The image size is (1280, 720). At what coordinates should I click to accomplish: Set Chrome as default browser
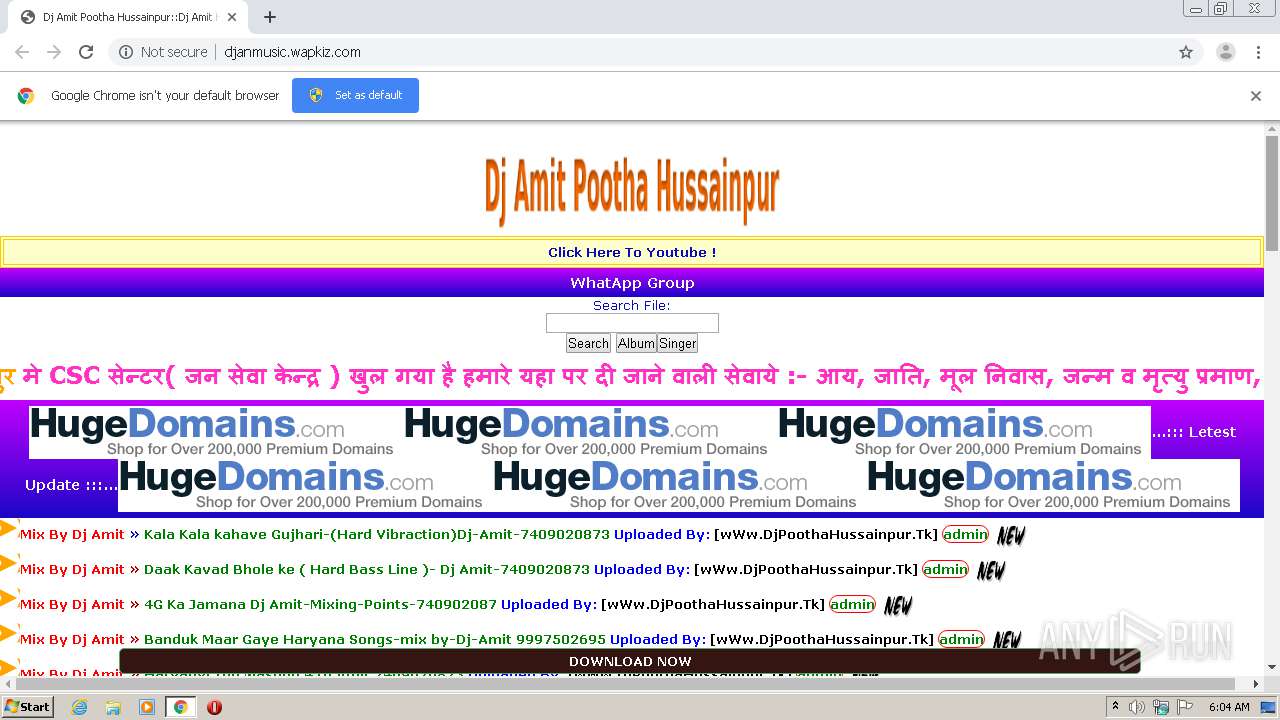tap(355, 95)
